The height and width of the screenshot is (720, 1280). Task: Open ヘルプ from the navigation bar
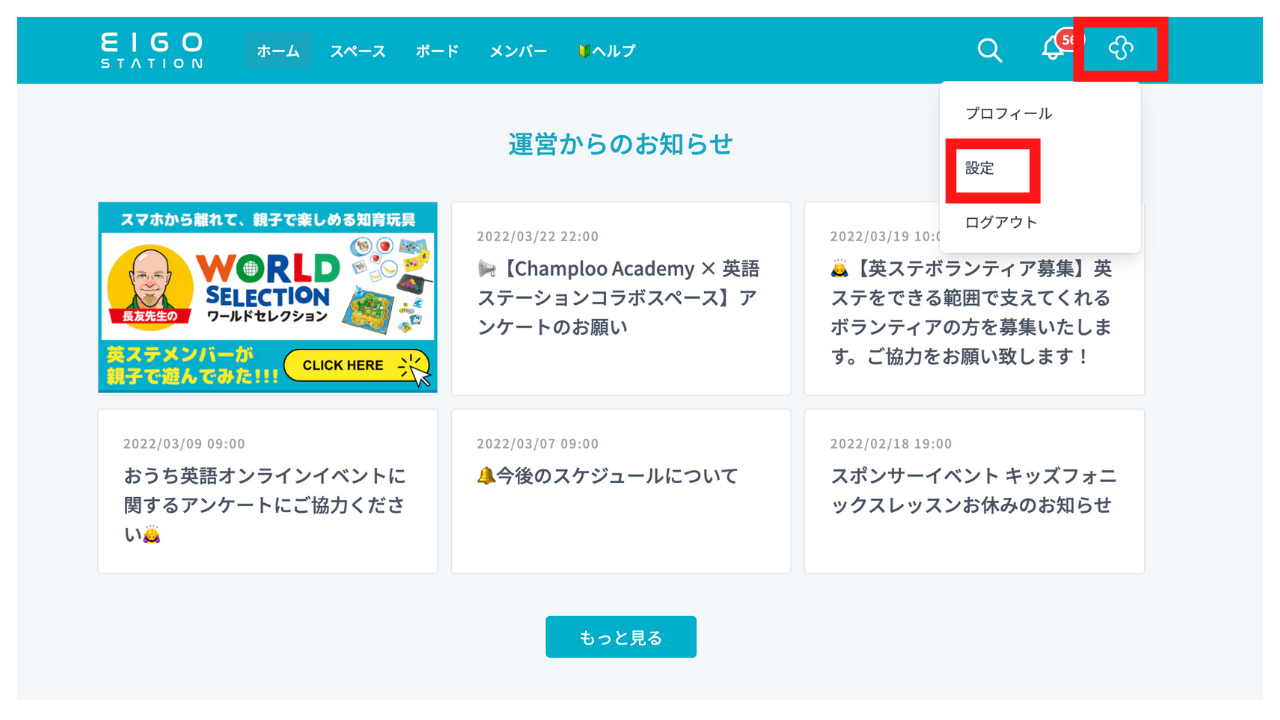click(x=603, y=50)
